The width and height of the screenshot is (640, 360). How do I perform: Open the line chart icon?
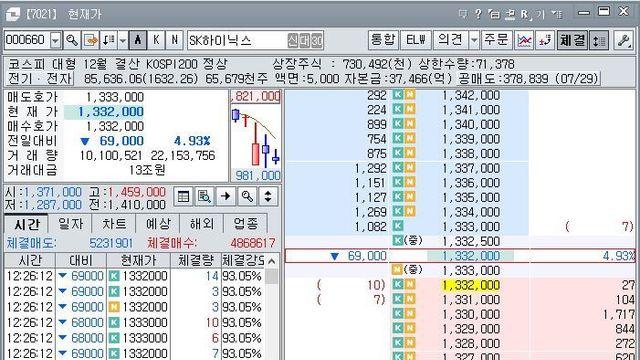tap(524, 40)
